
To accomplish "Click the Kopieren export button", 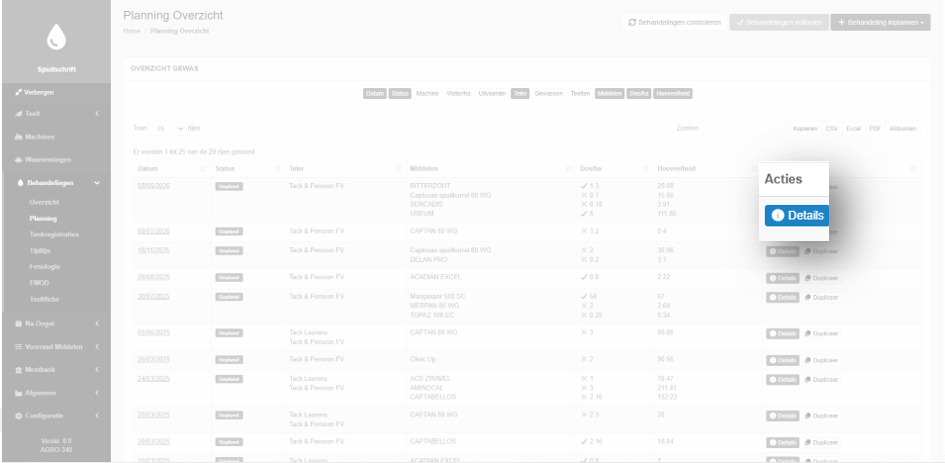I will tap(805, 128).
